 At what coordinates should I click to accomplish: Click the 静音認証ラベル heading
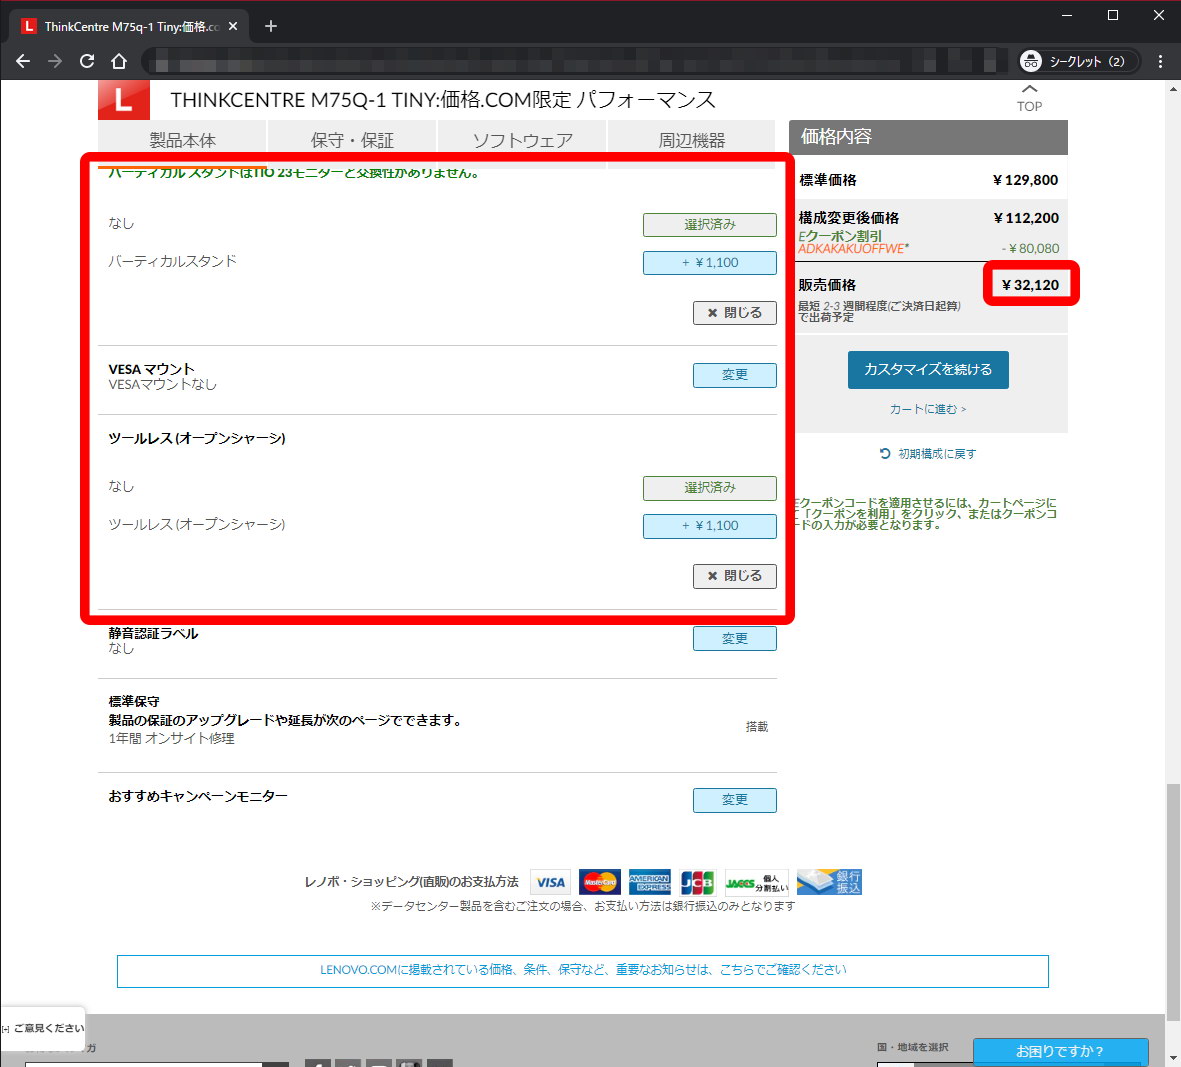pos(154,633)
